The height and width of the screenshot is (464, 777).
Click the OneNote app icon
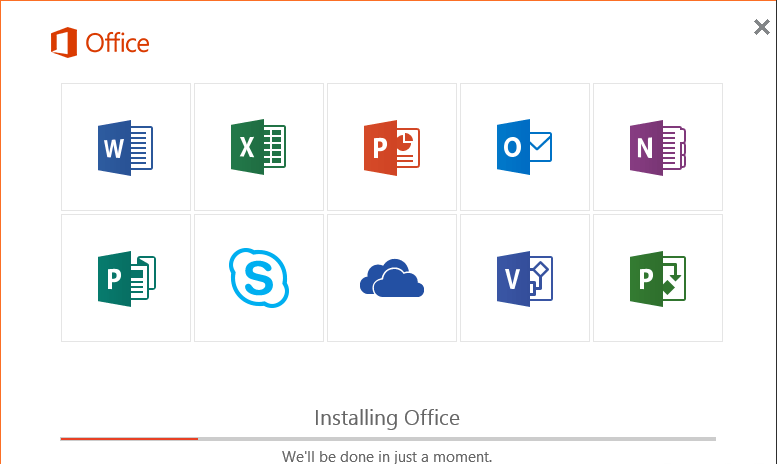(658, 147)
